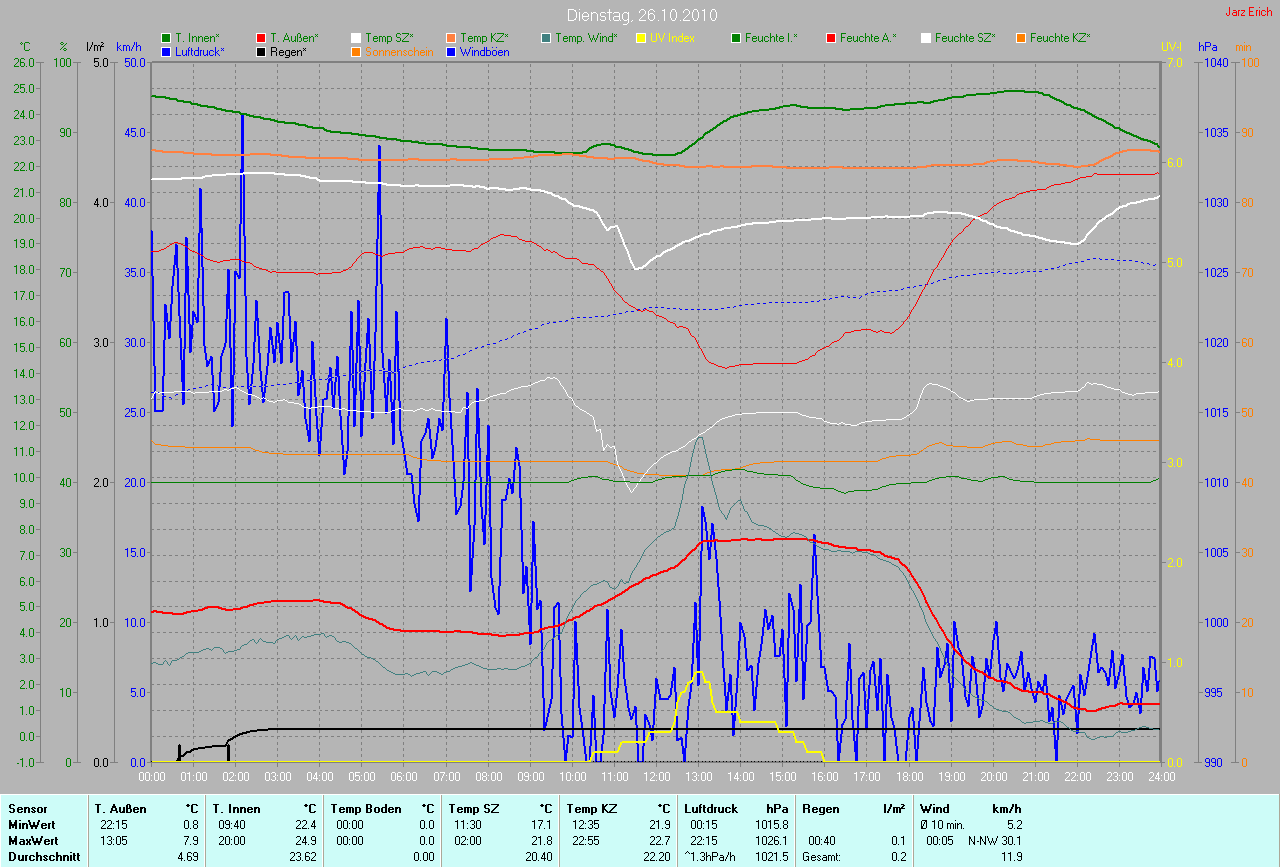Click the white Feuchte SZ legend swatch

click(926, 38)
